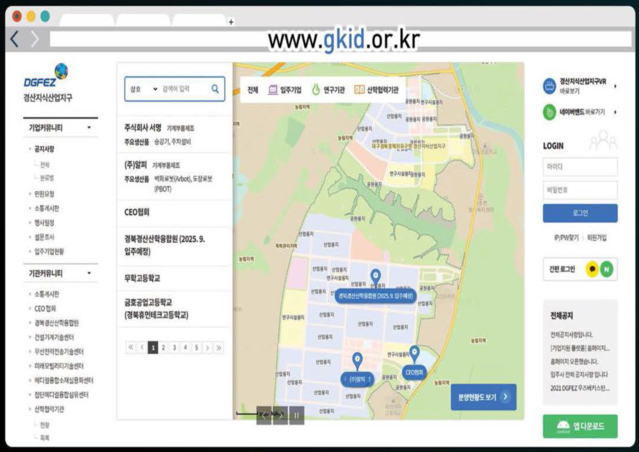Click the Kakao quick login icon
This screenshot has width=639, height=452.
[x=594, y=269]
